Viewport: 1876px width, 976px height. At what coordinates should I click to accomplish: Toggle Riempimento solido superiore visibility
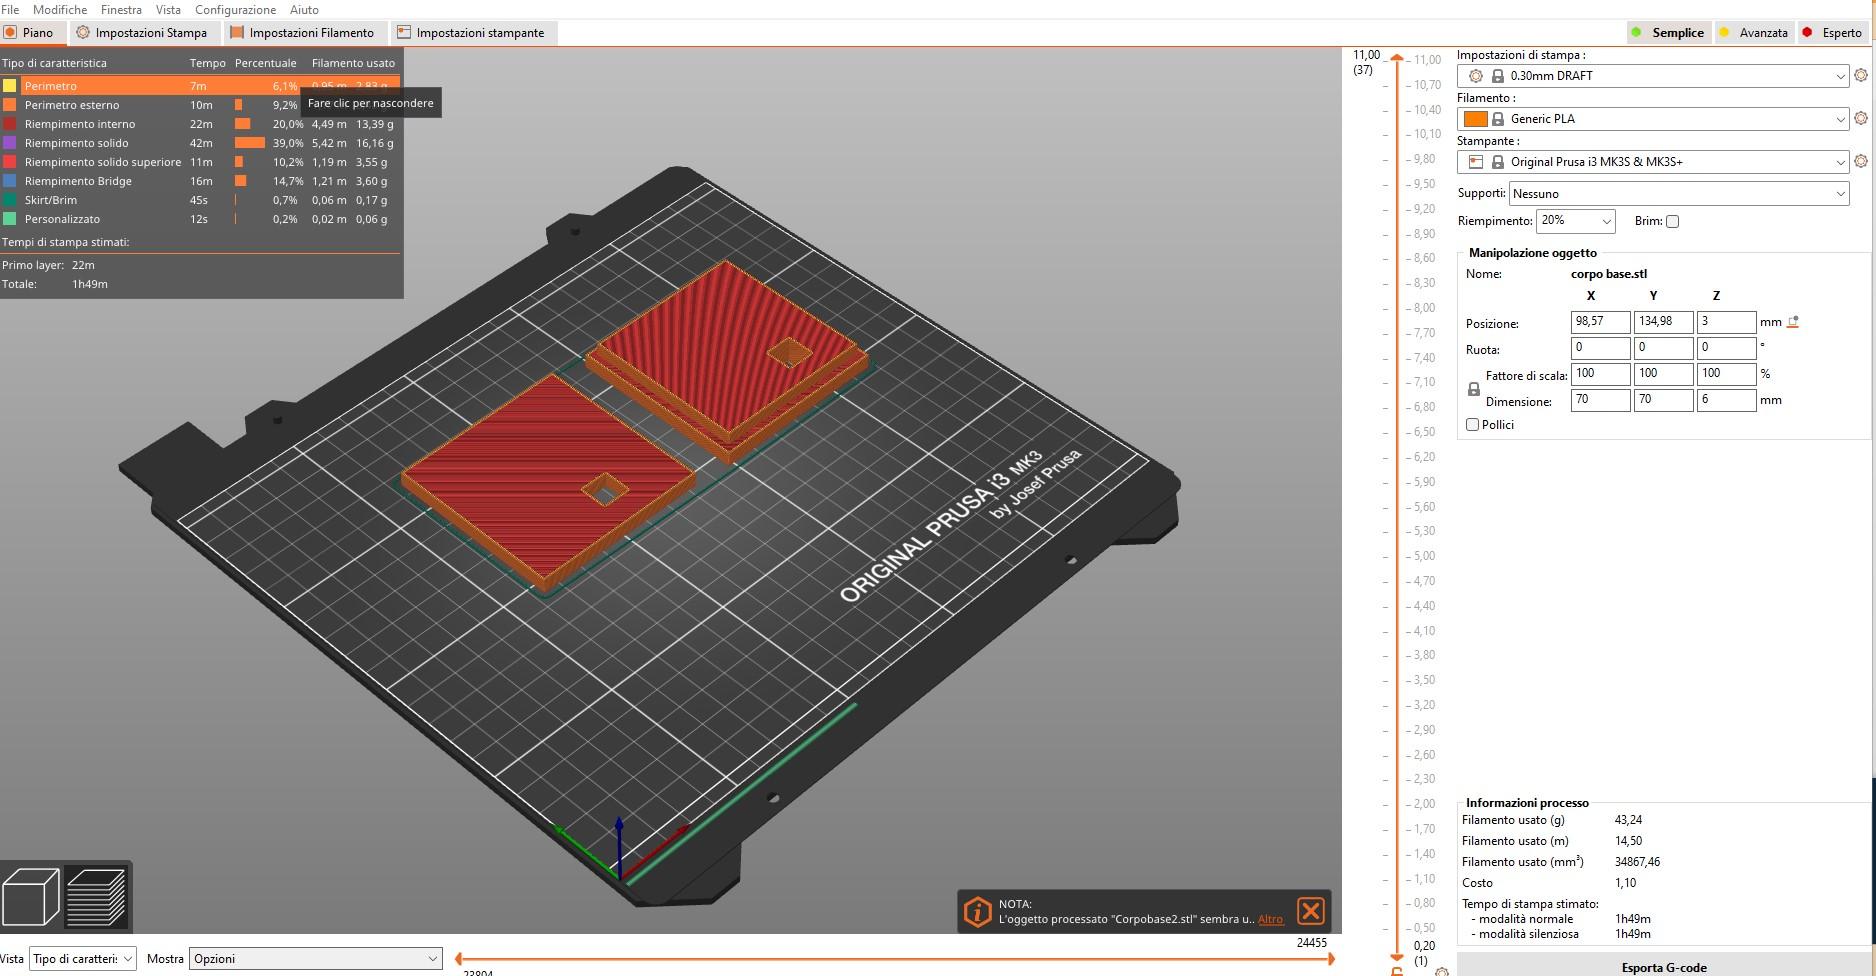click(x=200, y=162)
